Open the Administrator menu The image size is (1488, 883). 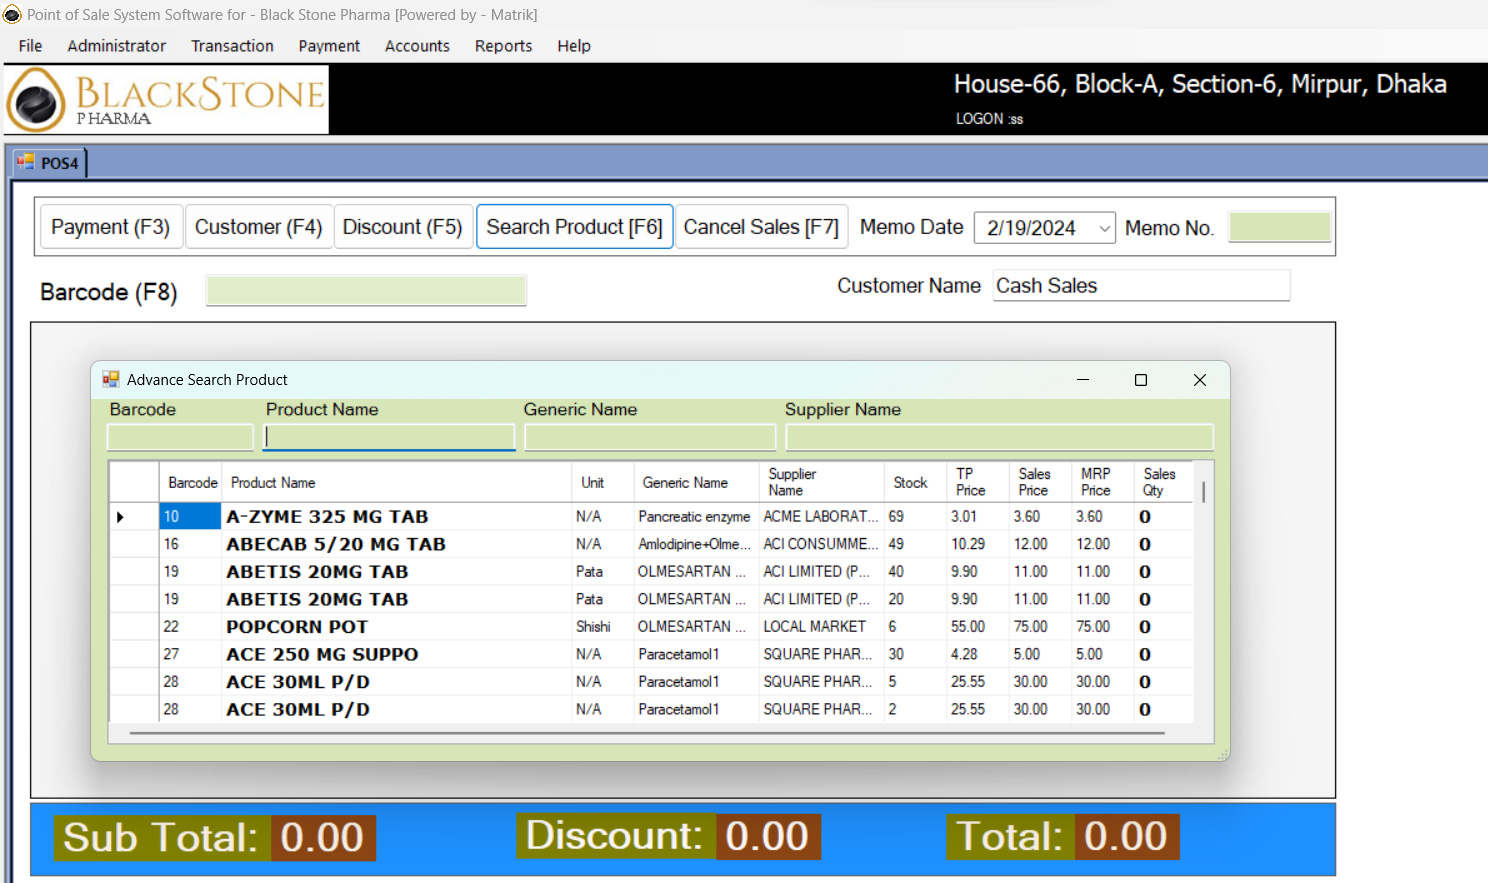pos(117,46)
